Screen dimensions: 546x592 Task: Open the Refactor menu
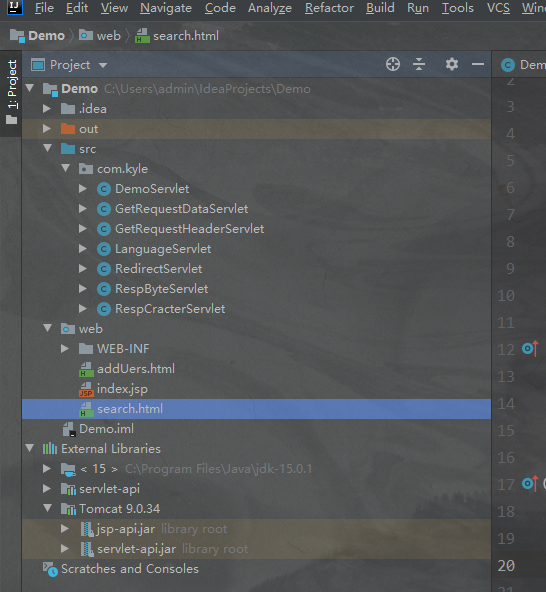tap(329, 8)
